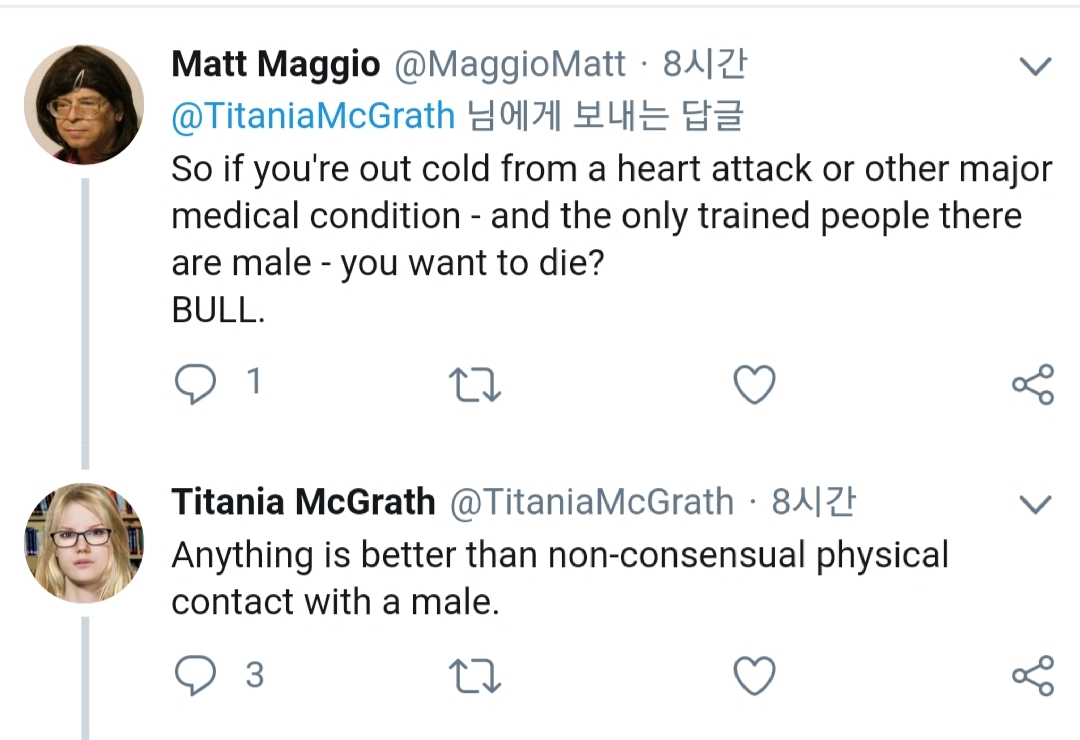Open the @MaggioMatt handle link
The image size is (1080, 740).
coord(511,65)
